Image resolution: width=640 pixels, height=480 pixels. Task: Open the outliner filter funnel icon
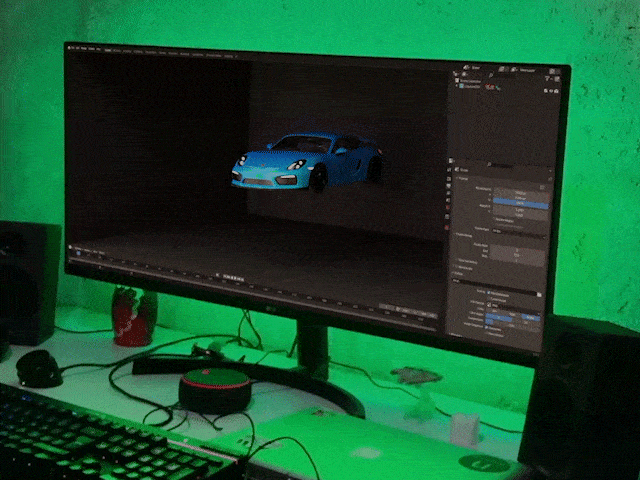tap(547, 78)
